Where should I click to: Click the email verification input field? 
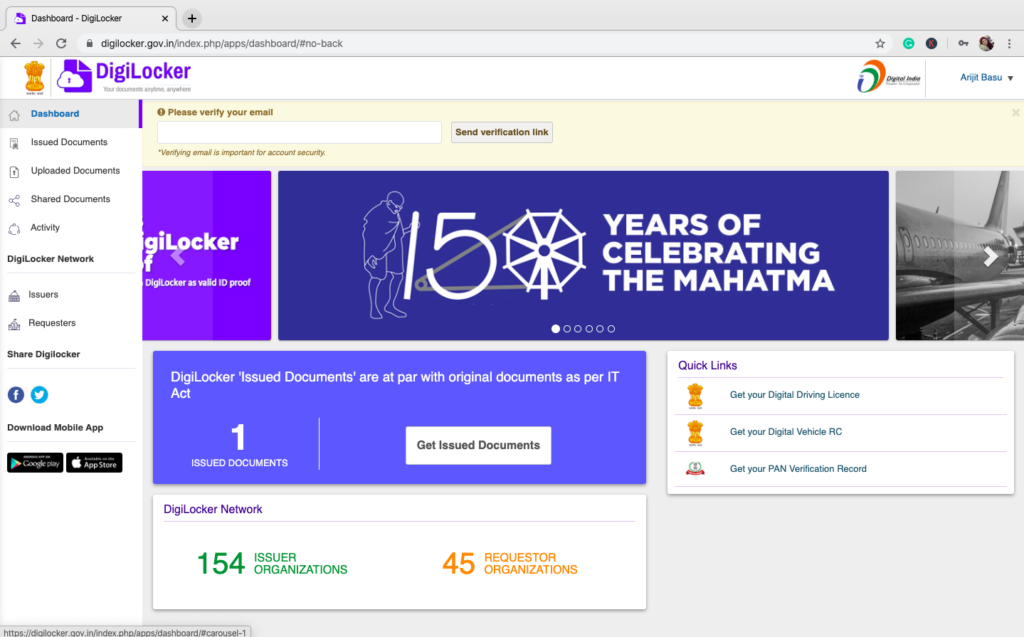(299, 132)
